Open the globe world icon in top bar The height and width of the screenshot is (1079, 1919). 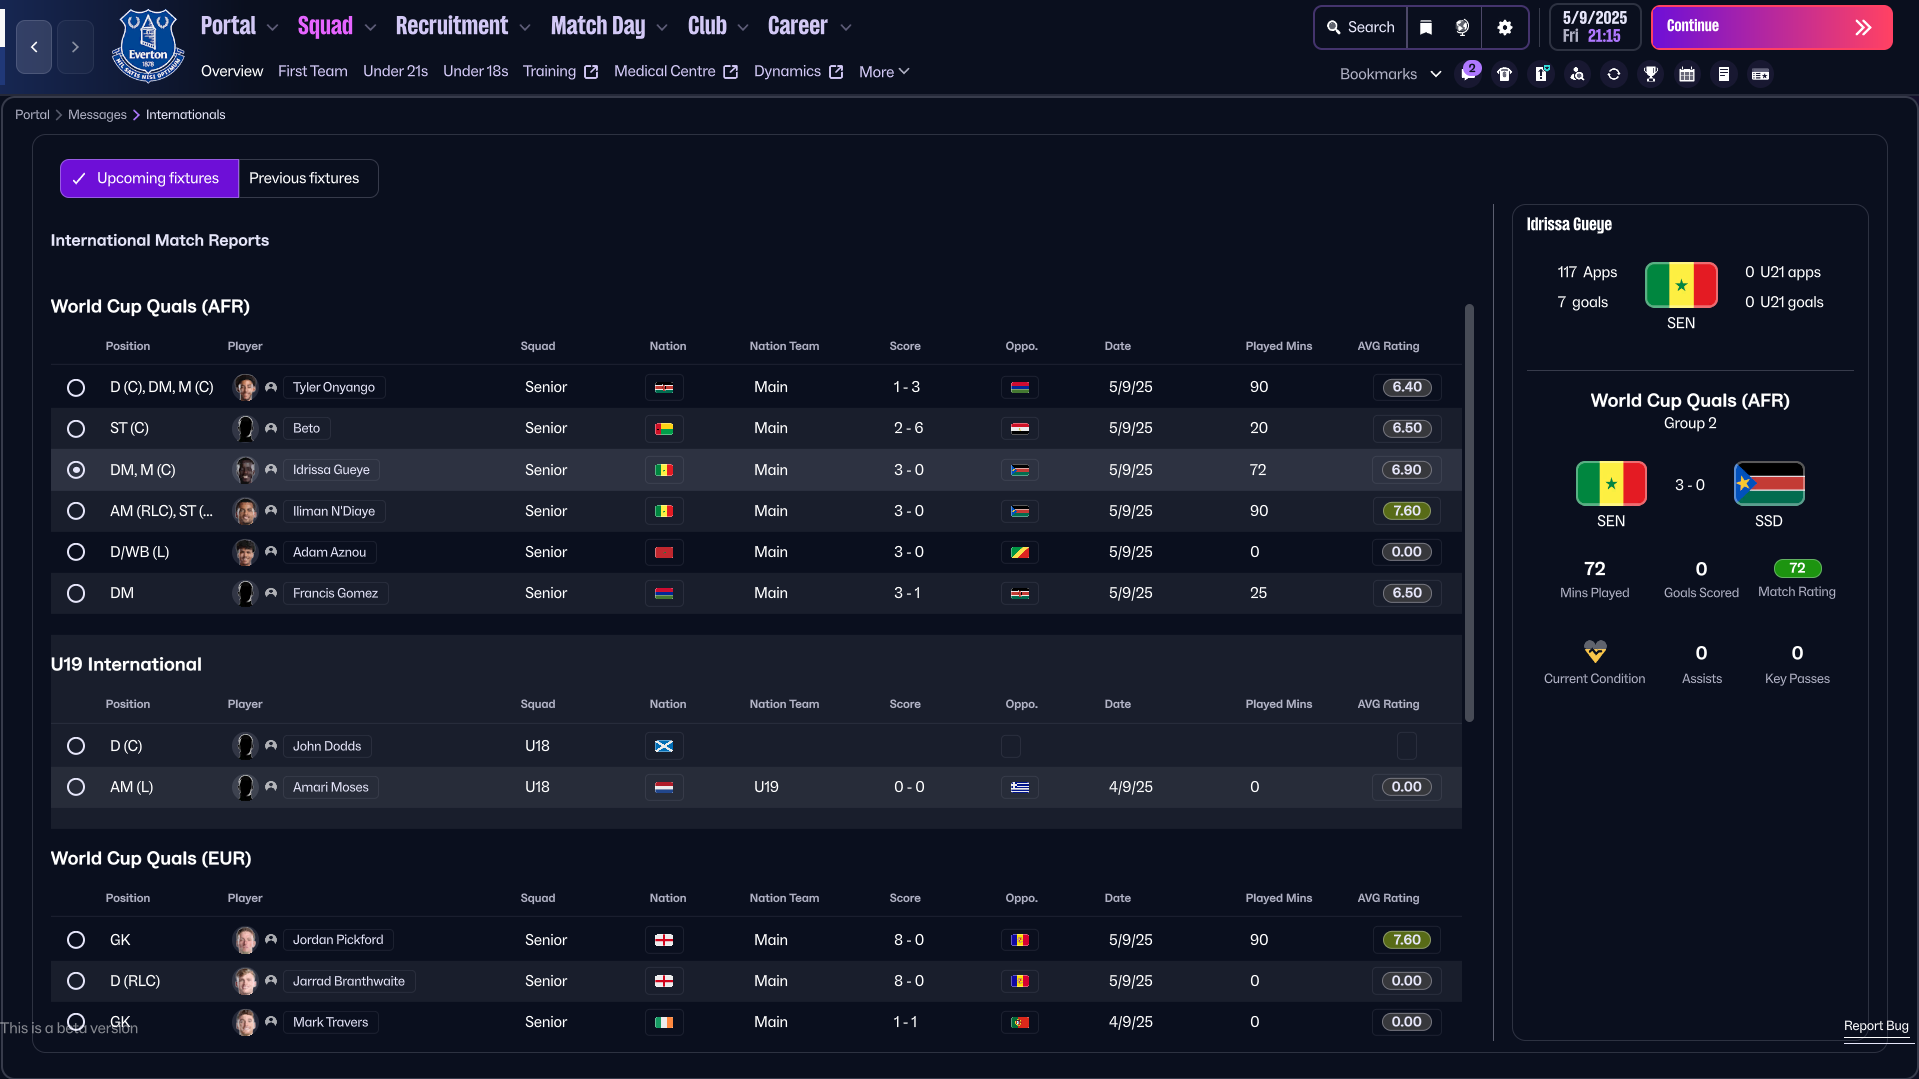(1462, 27)
